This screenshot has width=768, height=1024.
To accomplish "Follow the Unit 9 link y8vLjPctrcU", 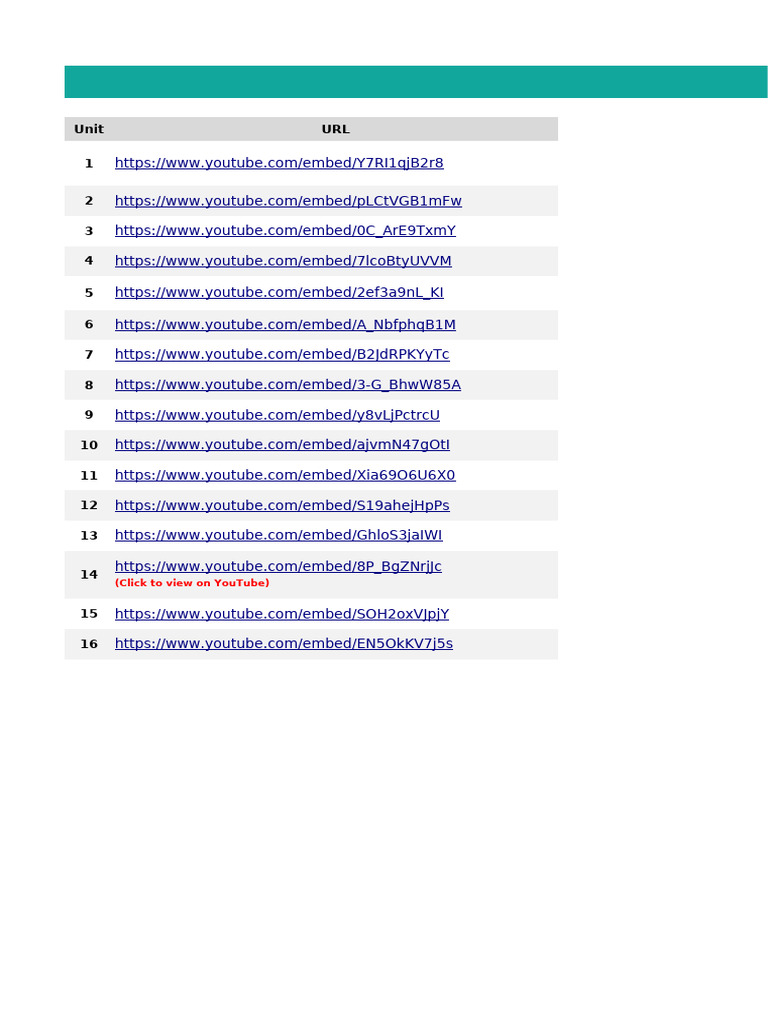I will [278, 415].
